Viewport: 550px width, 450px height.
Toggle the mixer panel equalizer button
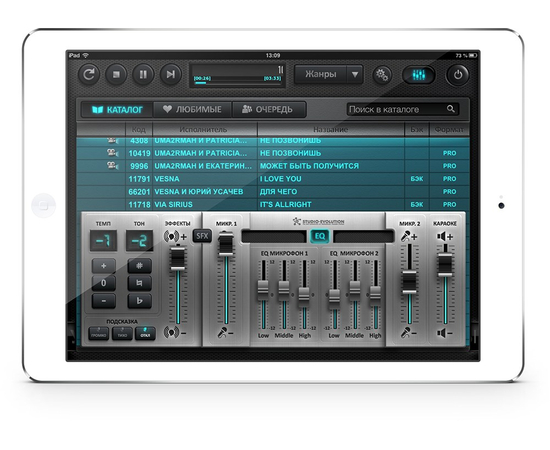tap(419, 75)
